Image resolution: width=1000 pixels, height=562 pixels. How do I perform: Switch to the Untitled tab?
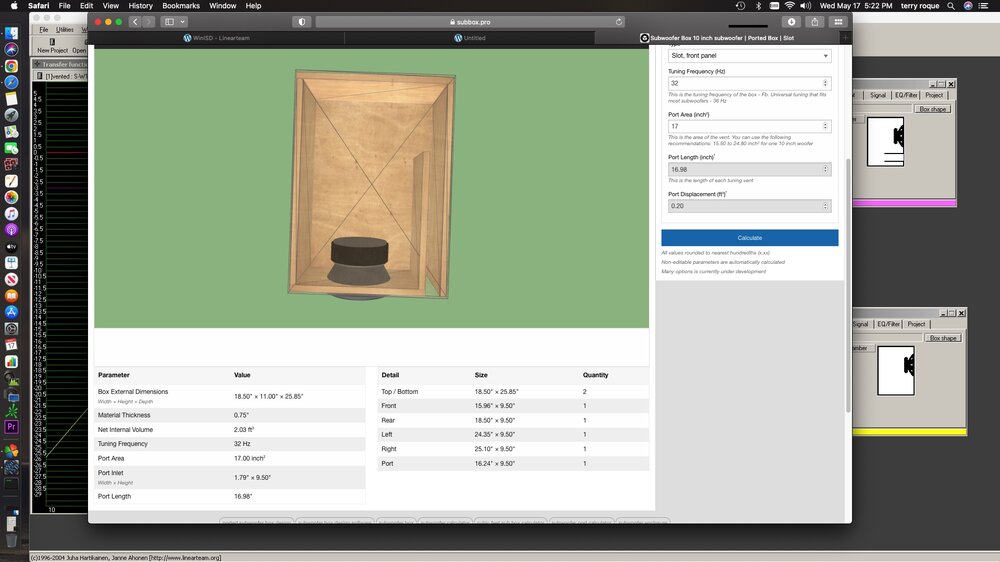[x=469, y=38]
